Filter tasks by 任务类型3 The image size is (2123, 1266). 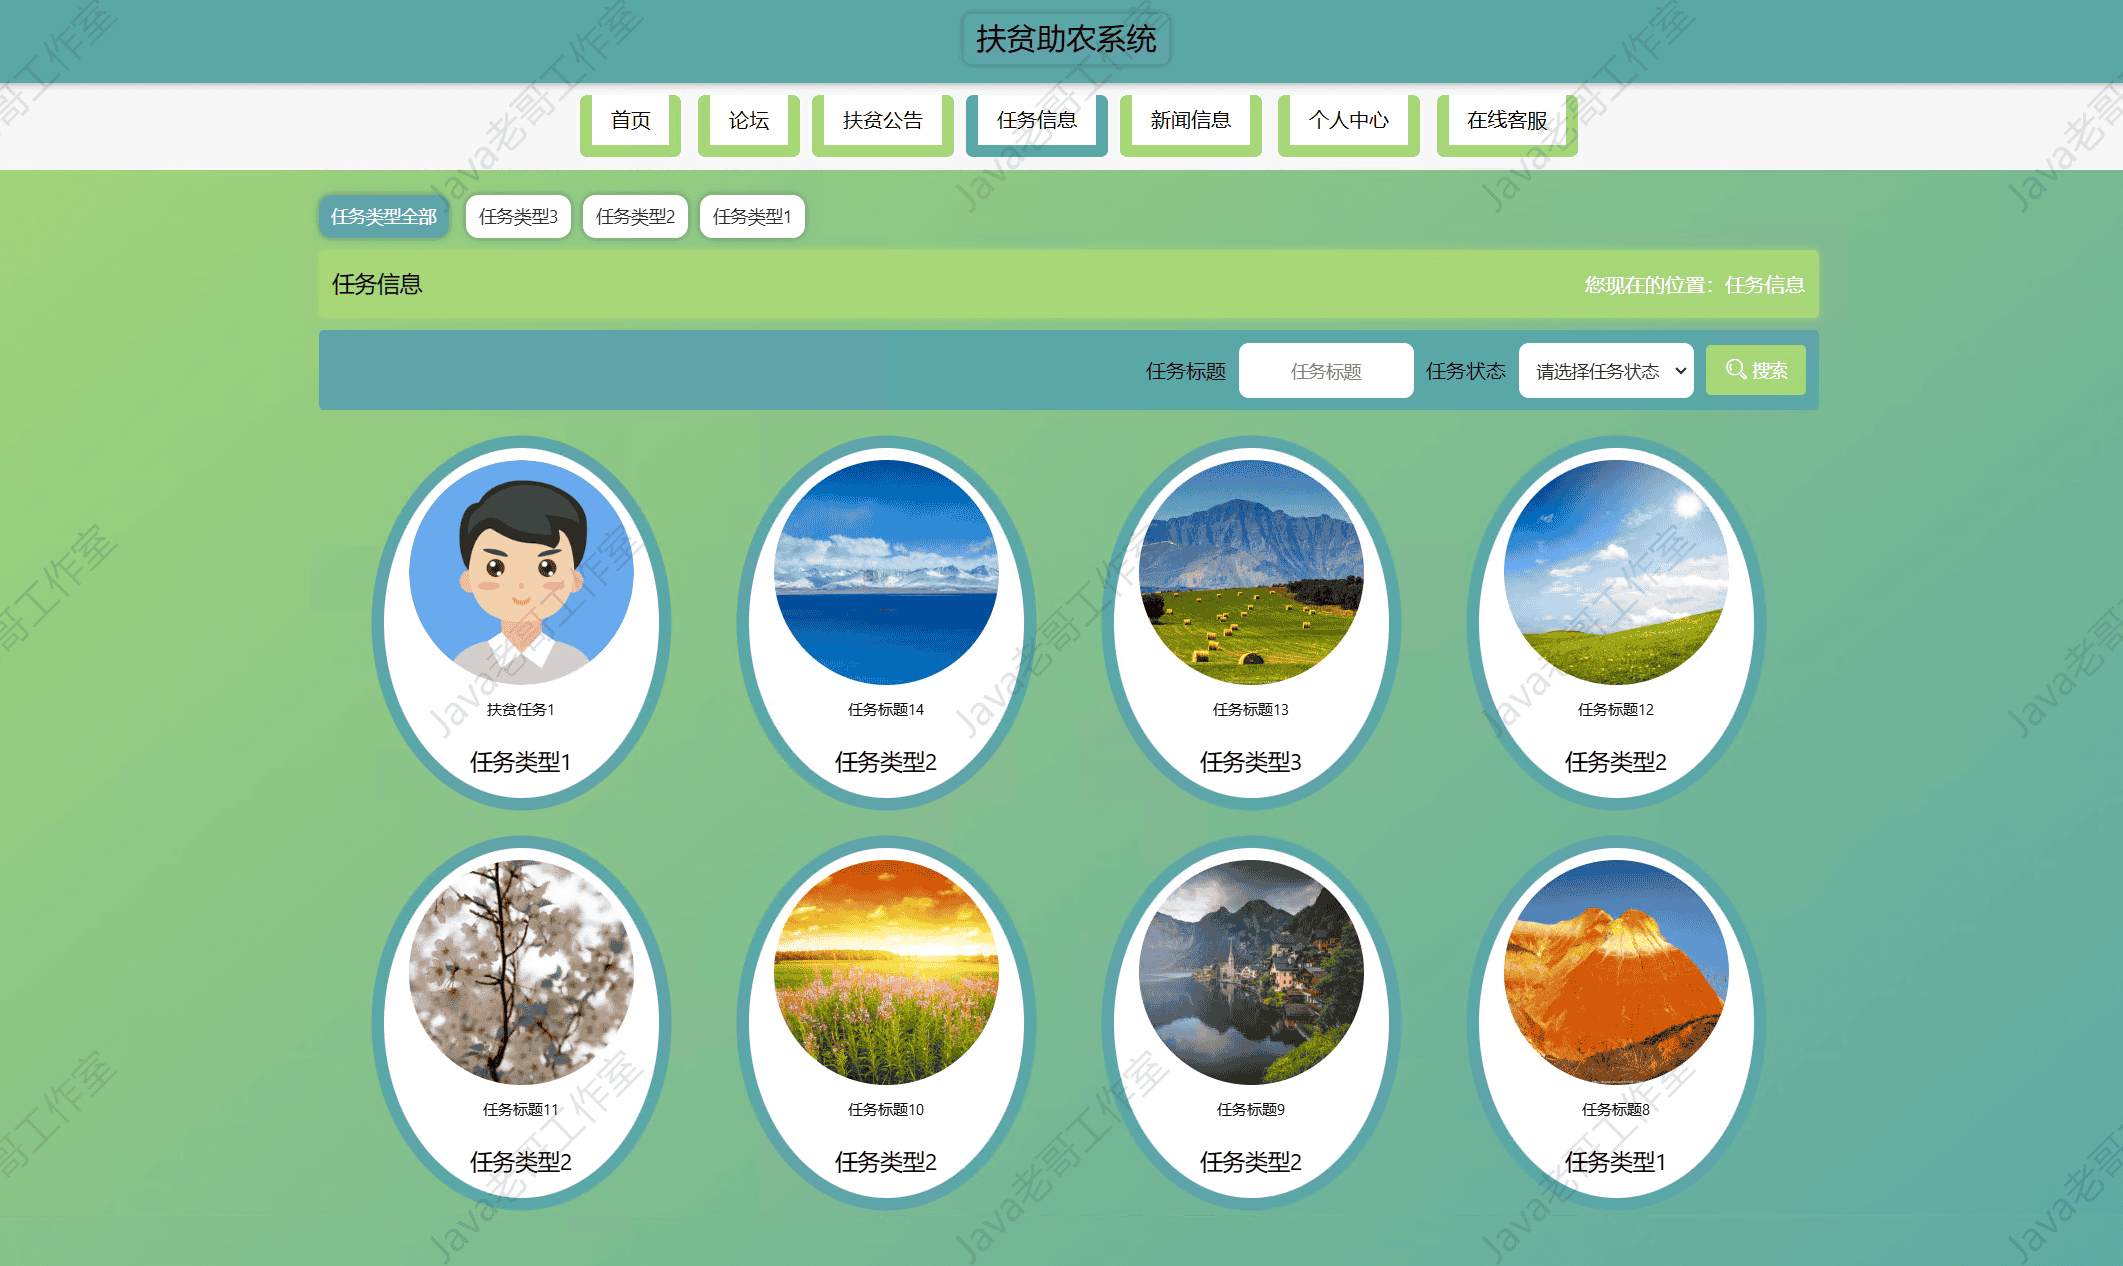pyautogui.click(x=518, y=216)
